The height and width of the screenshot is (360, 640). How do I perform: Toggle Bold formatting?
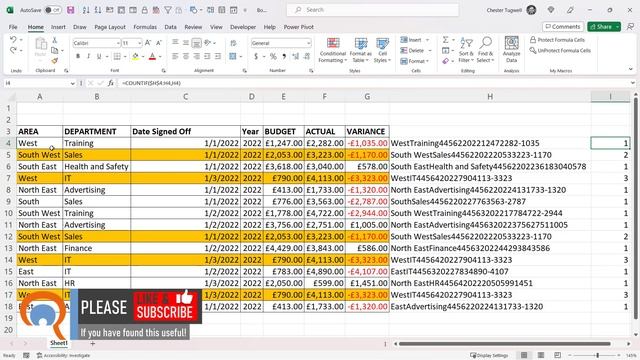(x=78, y=56)
